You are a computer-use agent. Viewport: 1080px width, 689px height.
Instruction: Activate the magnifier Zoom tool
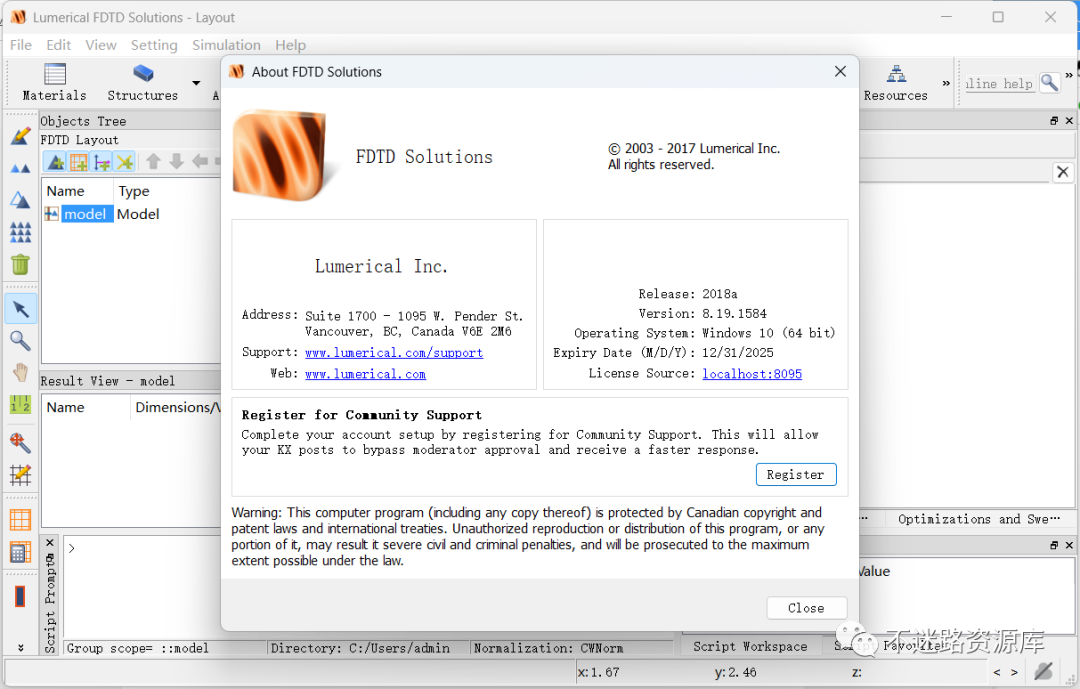[20, 340]
